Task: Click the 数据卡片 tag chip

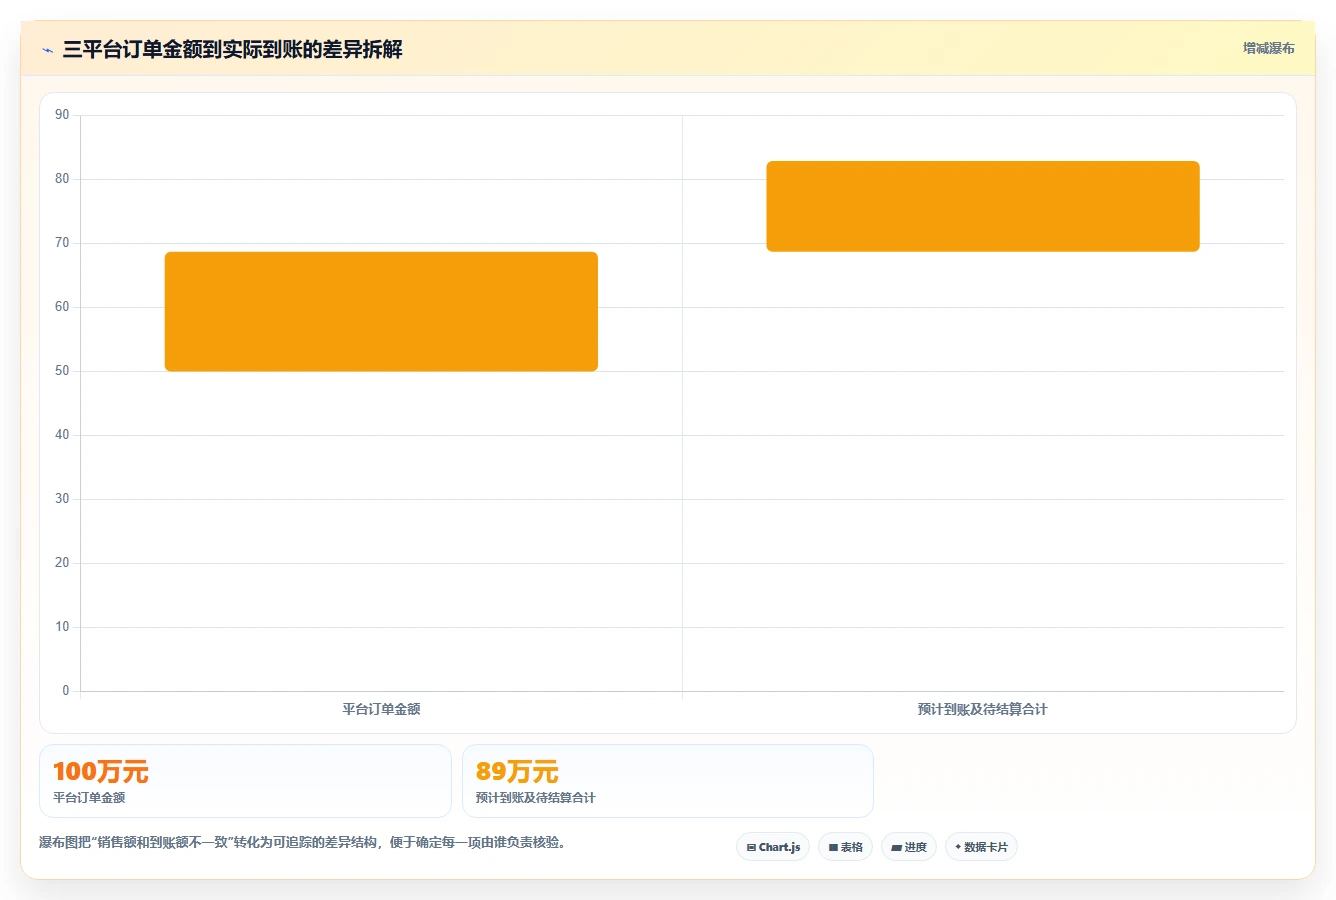Action: click(981, 847)
